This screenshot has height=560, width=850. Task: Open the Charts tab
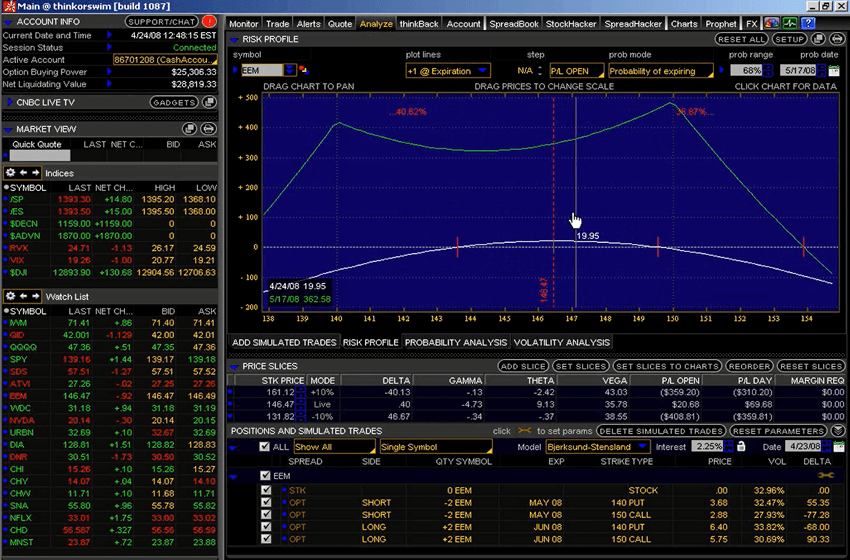pos(684,24)
